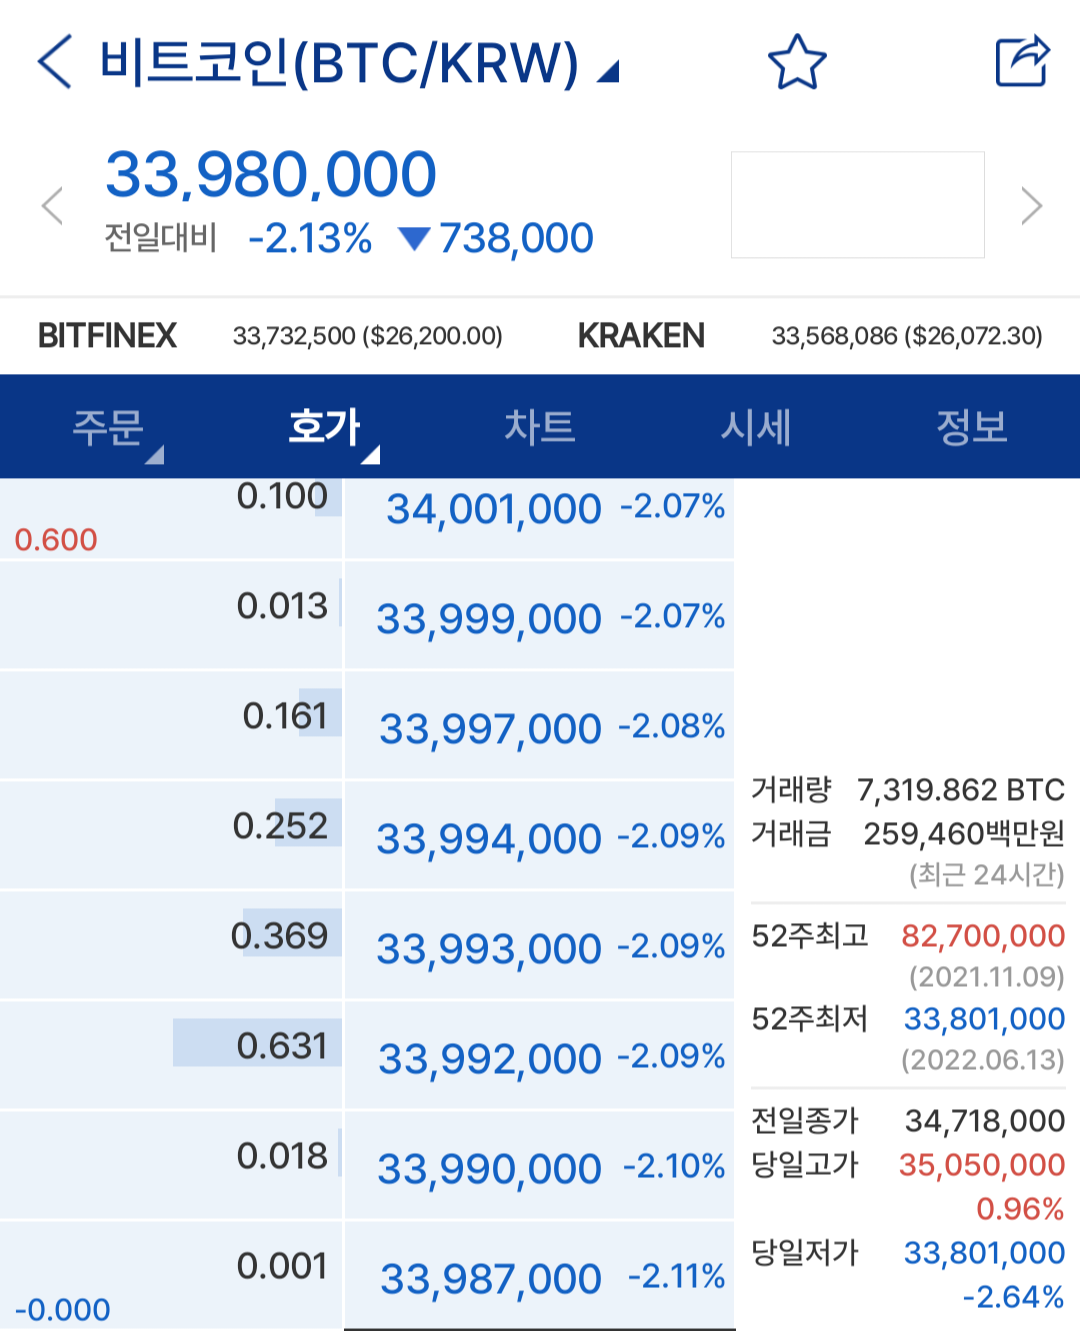Go to previous coin with left chevron

(x=52, y=206)
